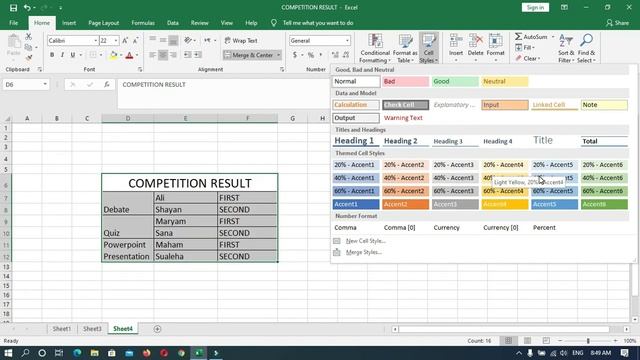Open the font name Calibri dropdown

(x=96, y=40)
